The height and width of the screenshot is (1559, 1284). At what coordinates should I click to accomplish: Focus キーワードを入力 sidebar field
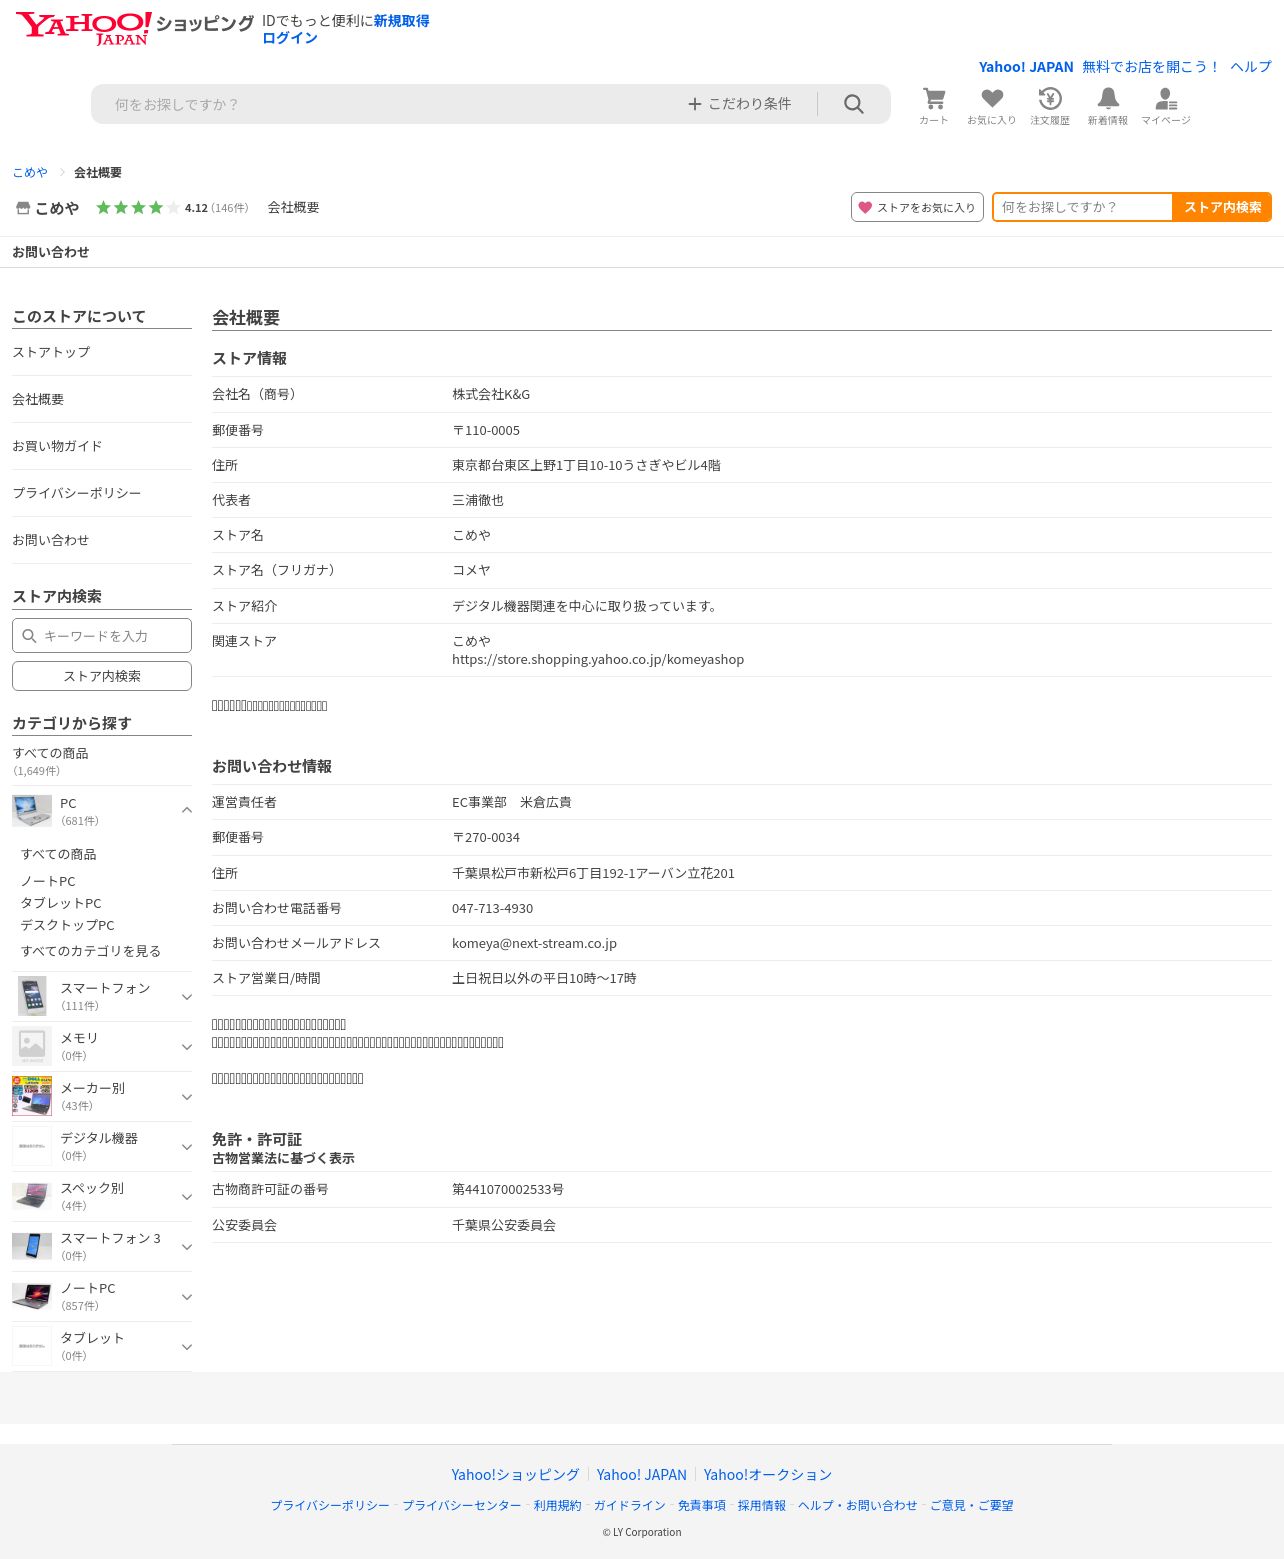point(102,636)
